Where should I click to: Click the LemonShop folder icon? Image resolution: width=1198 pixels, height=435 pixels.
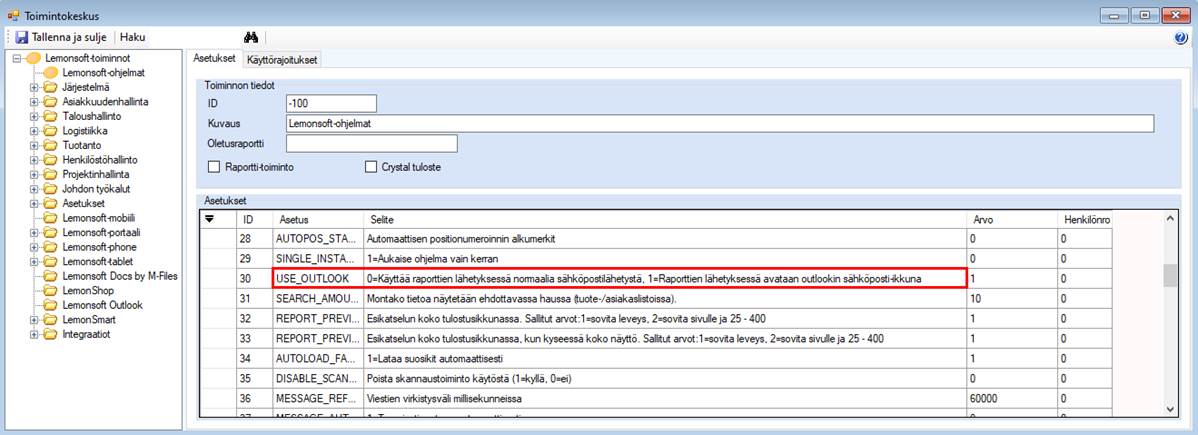point(50,291)
